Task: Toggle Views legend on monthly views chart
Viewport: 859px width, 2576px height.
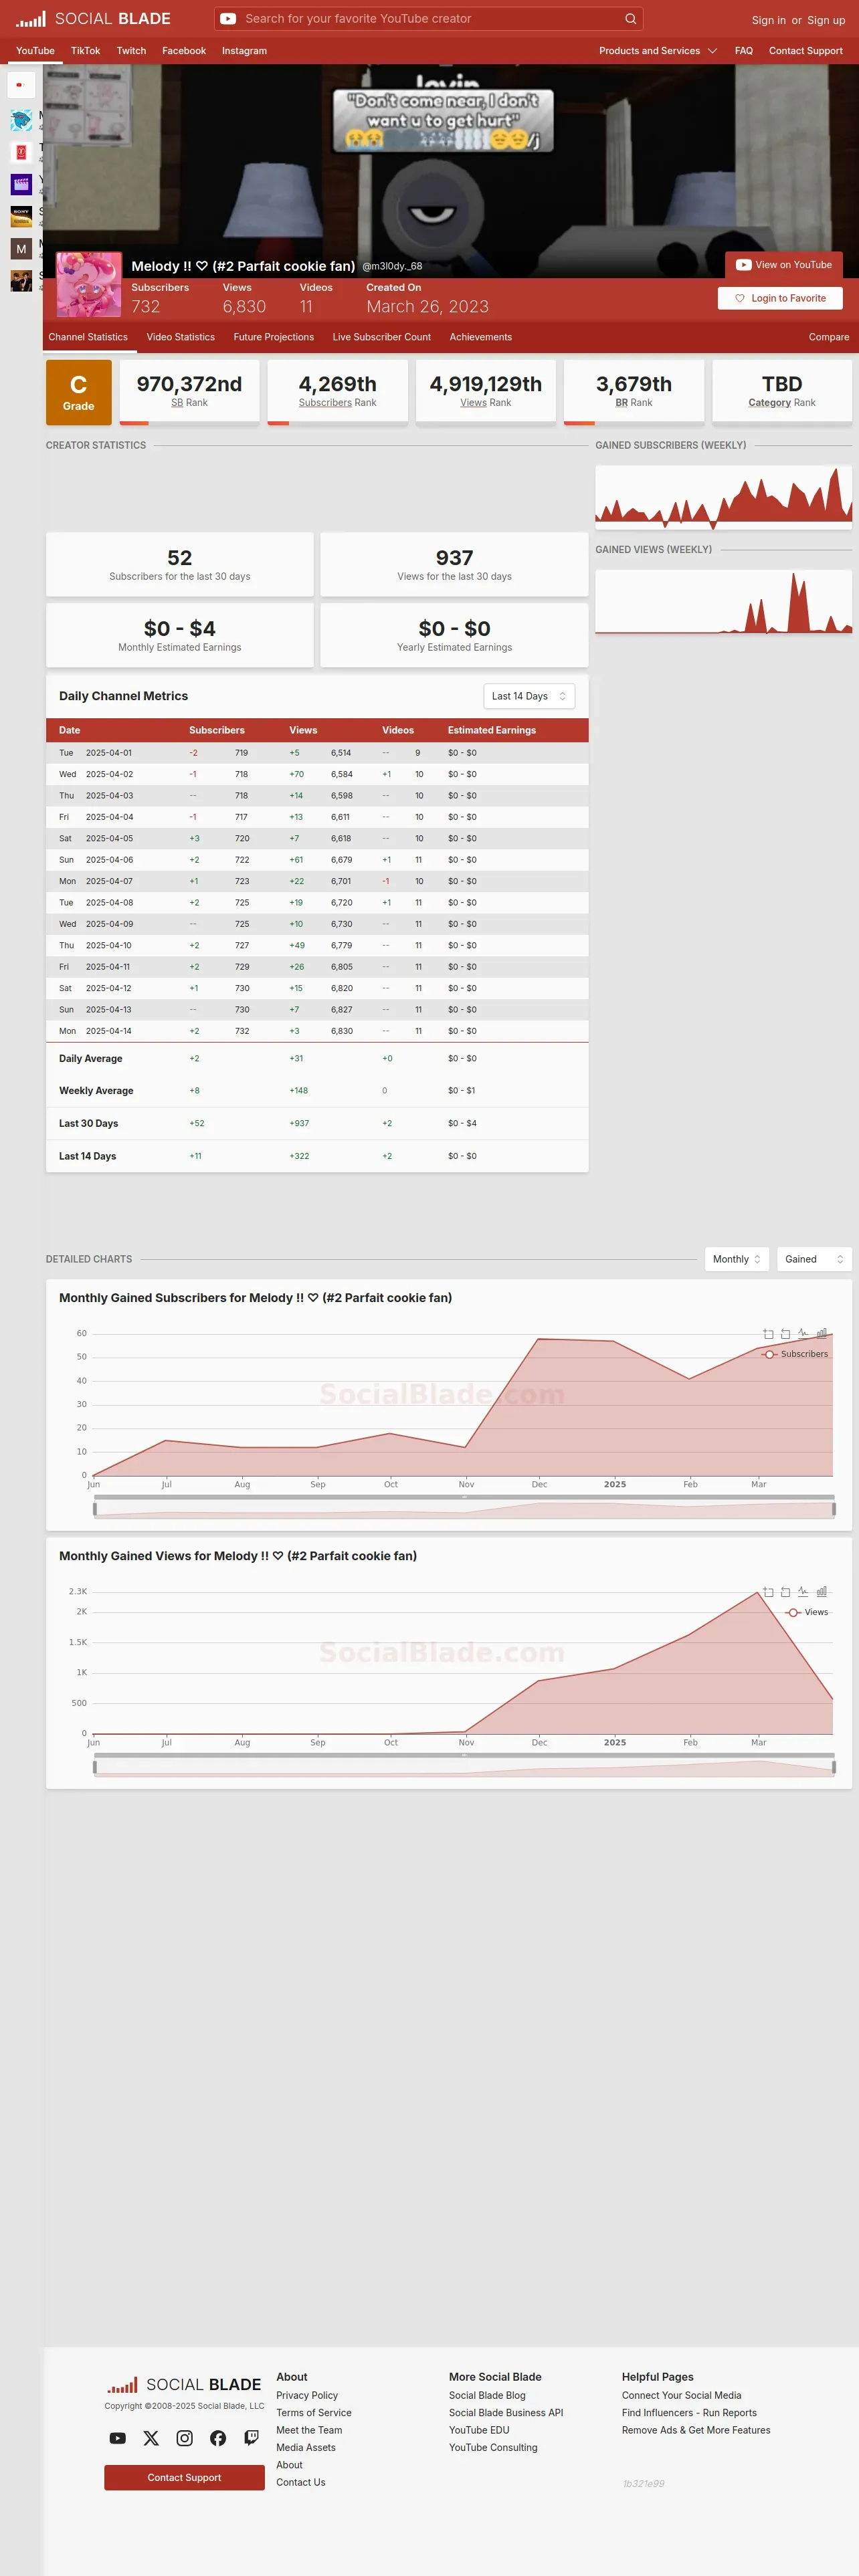Action: click(807, 1612)
